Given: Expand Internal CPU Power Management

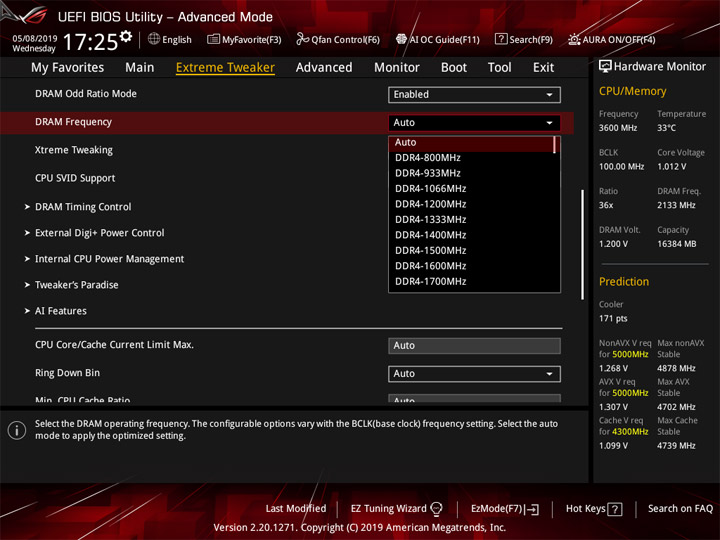Looking at the screenshot, I should coord(109,259).
